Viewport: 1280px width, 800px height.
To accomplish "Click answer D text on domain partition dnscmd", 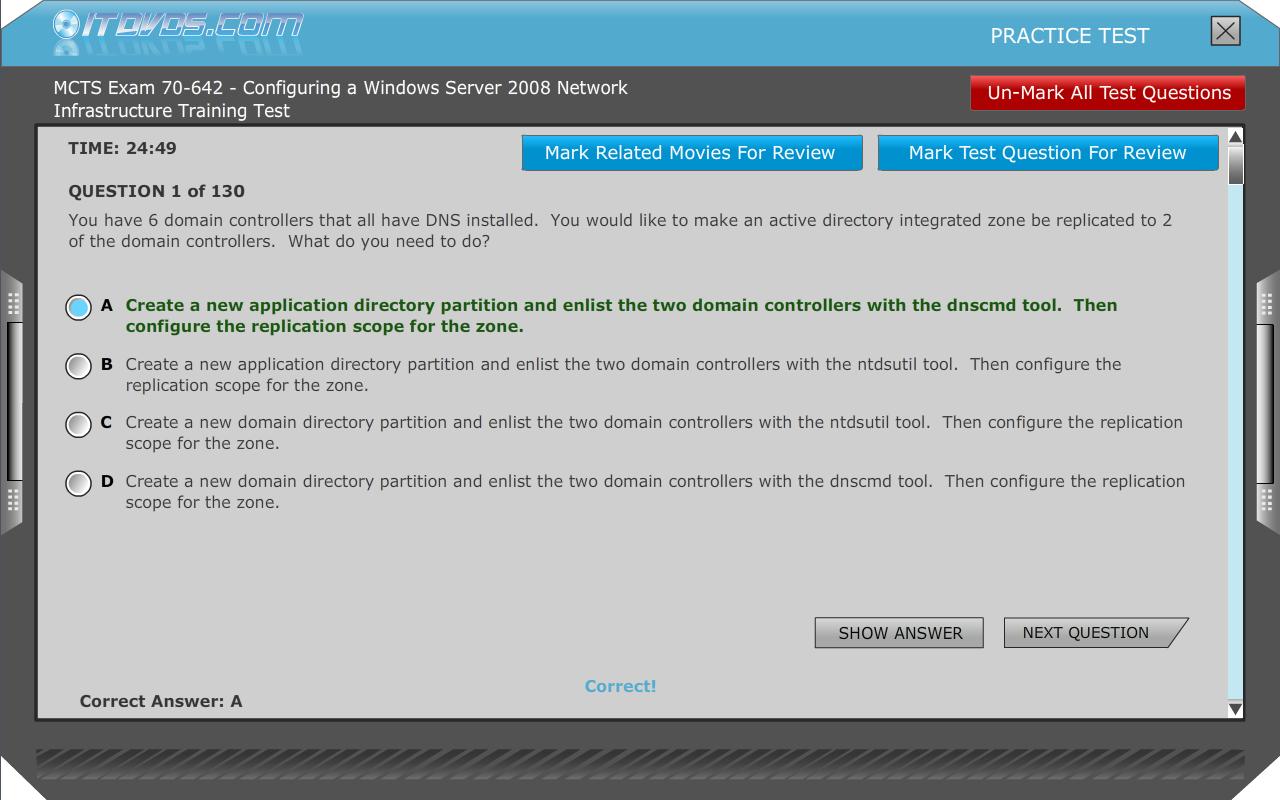I will click(x=655, y=492).
